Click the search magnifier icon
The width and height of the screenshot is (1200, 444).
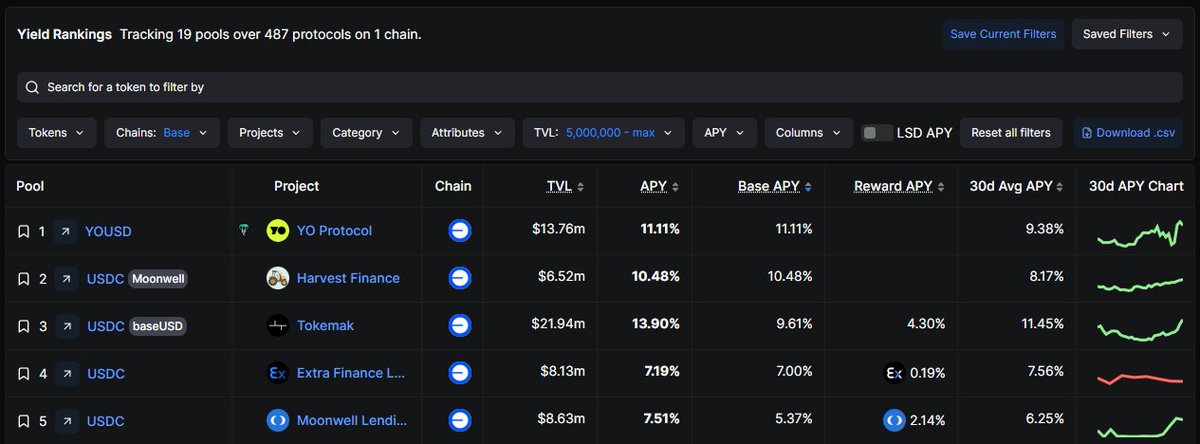pos(33,87)
